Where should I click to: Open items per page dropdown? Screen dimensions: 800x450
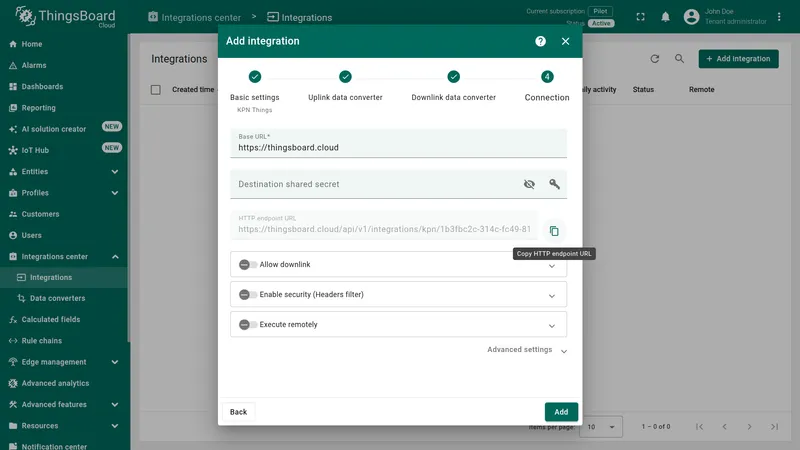click(x=602, y=427)
